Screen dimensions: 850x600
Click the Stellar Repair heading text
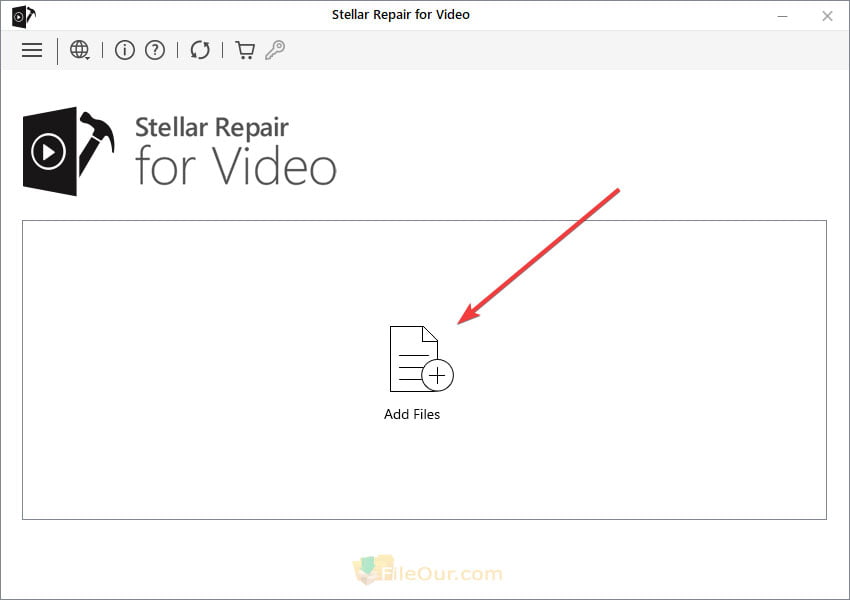[x=211, y=128]
